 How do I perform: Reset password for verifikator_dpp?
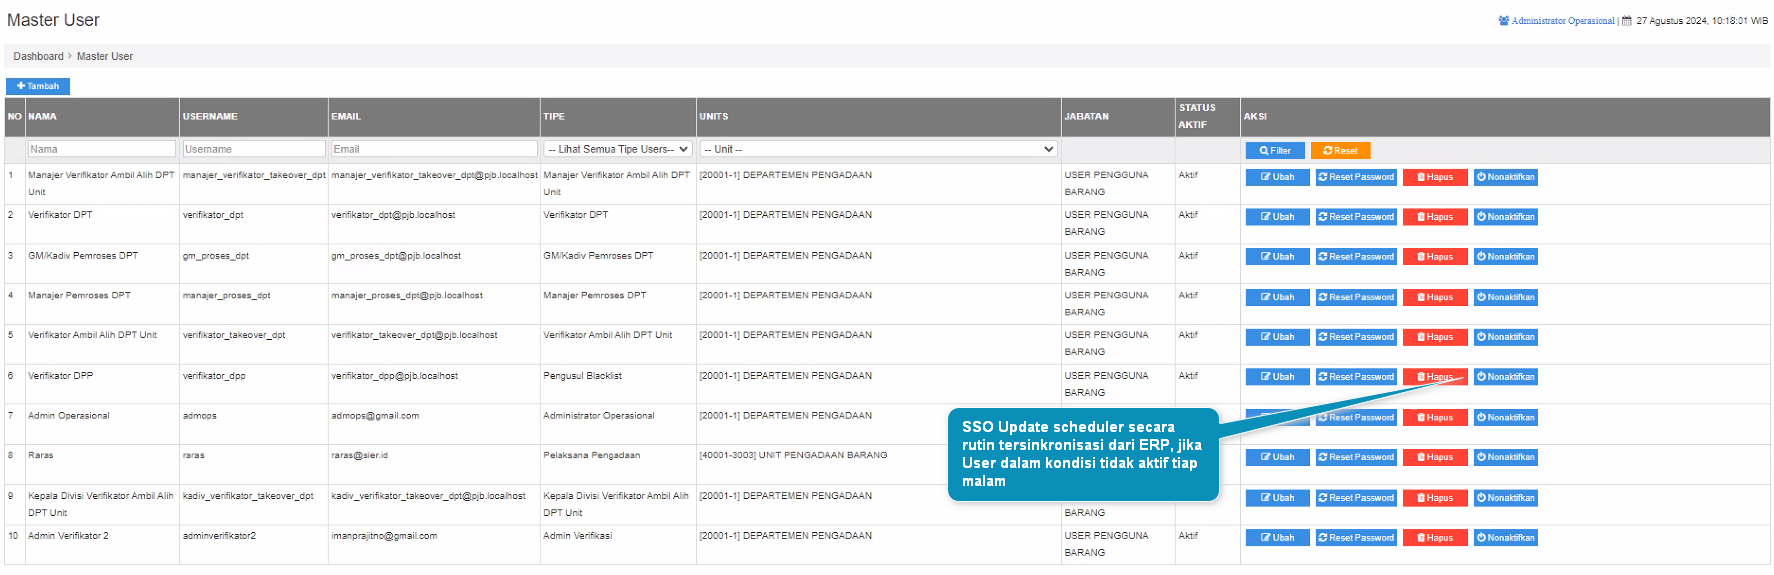(1356, 377)
